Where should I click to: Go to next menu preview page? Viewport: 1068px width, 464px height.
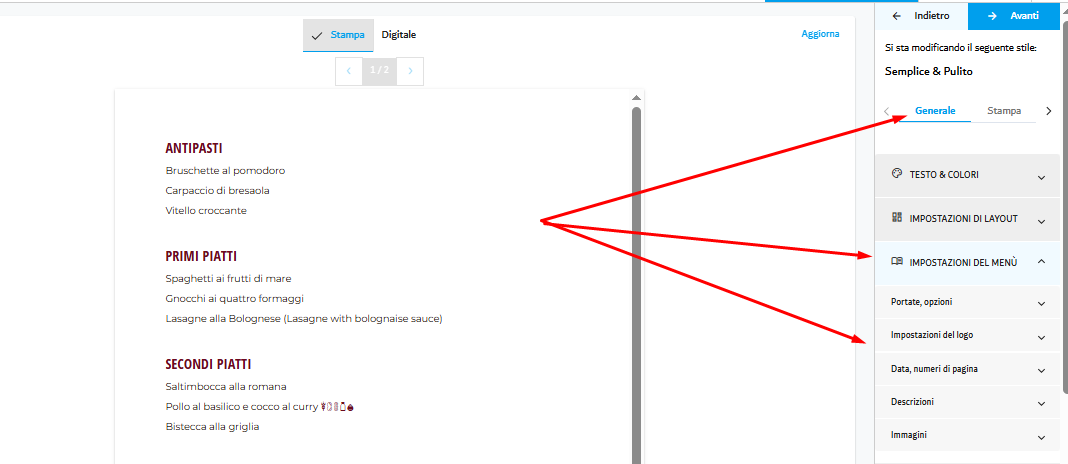409,71
